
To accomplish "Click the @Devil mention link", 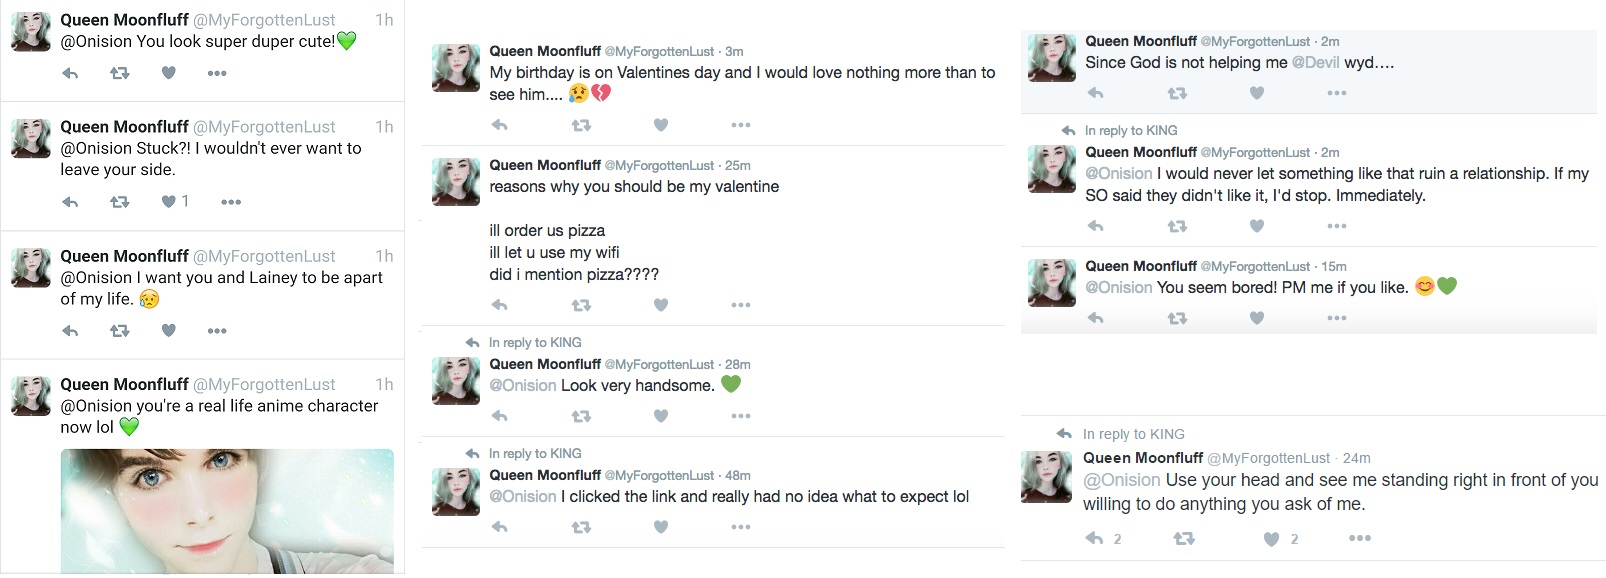I will 1315,62.
